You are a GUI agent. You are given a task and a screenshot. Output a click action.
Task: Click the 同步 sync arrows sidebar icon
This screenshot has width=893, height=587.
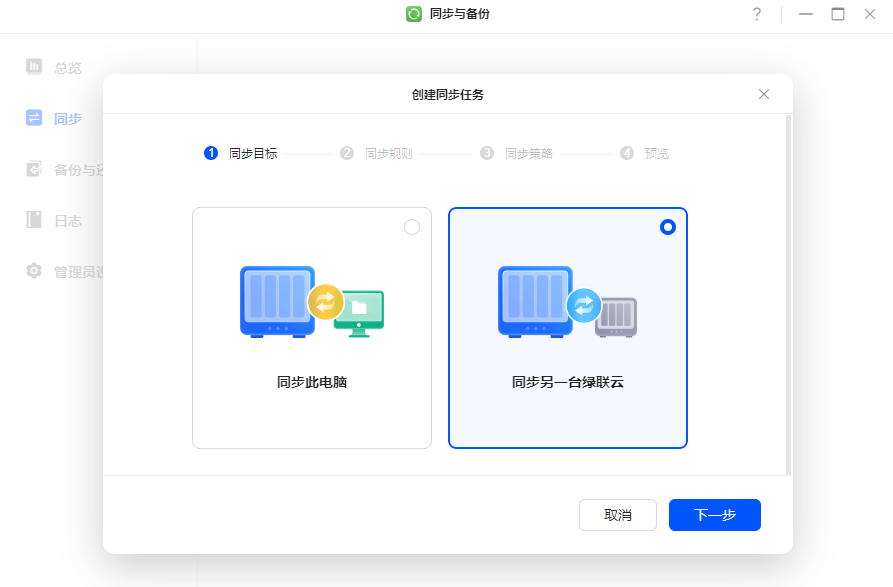coord(34,118)
